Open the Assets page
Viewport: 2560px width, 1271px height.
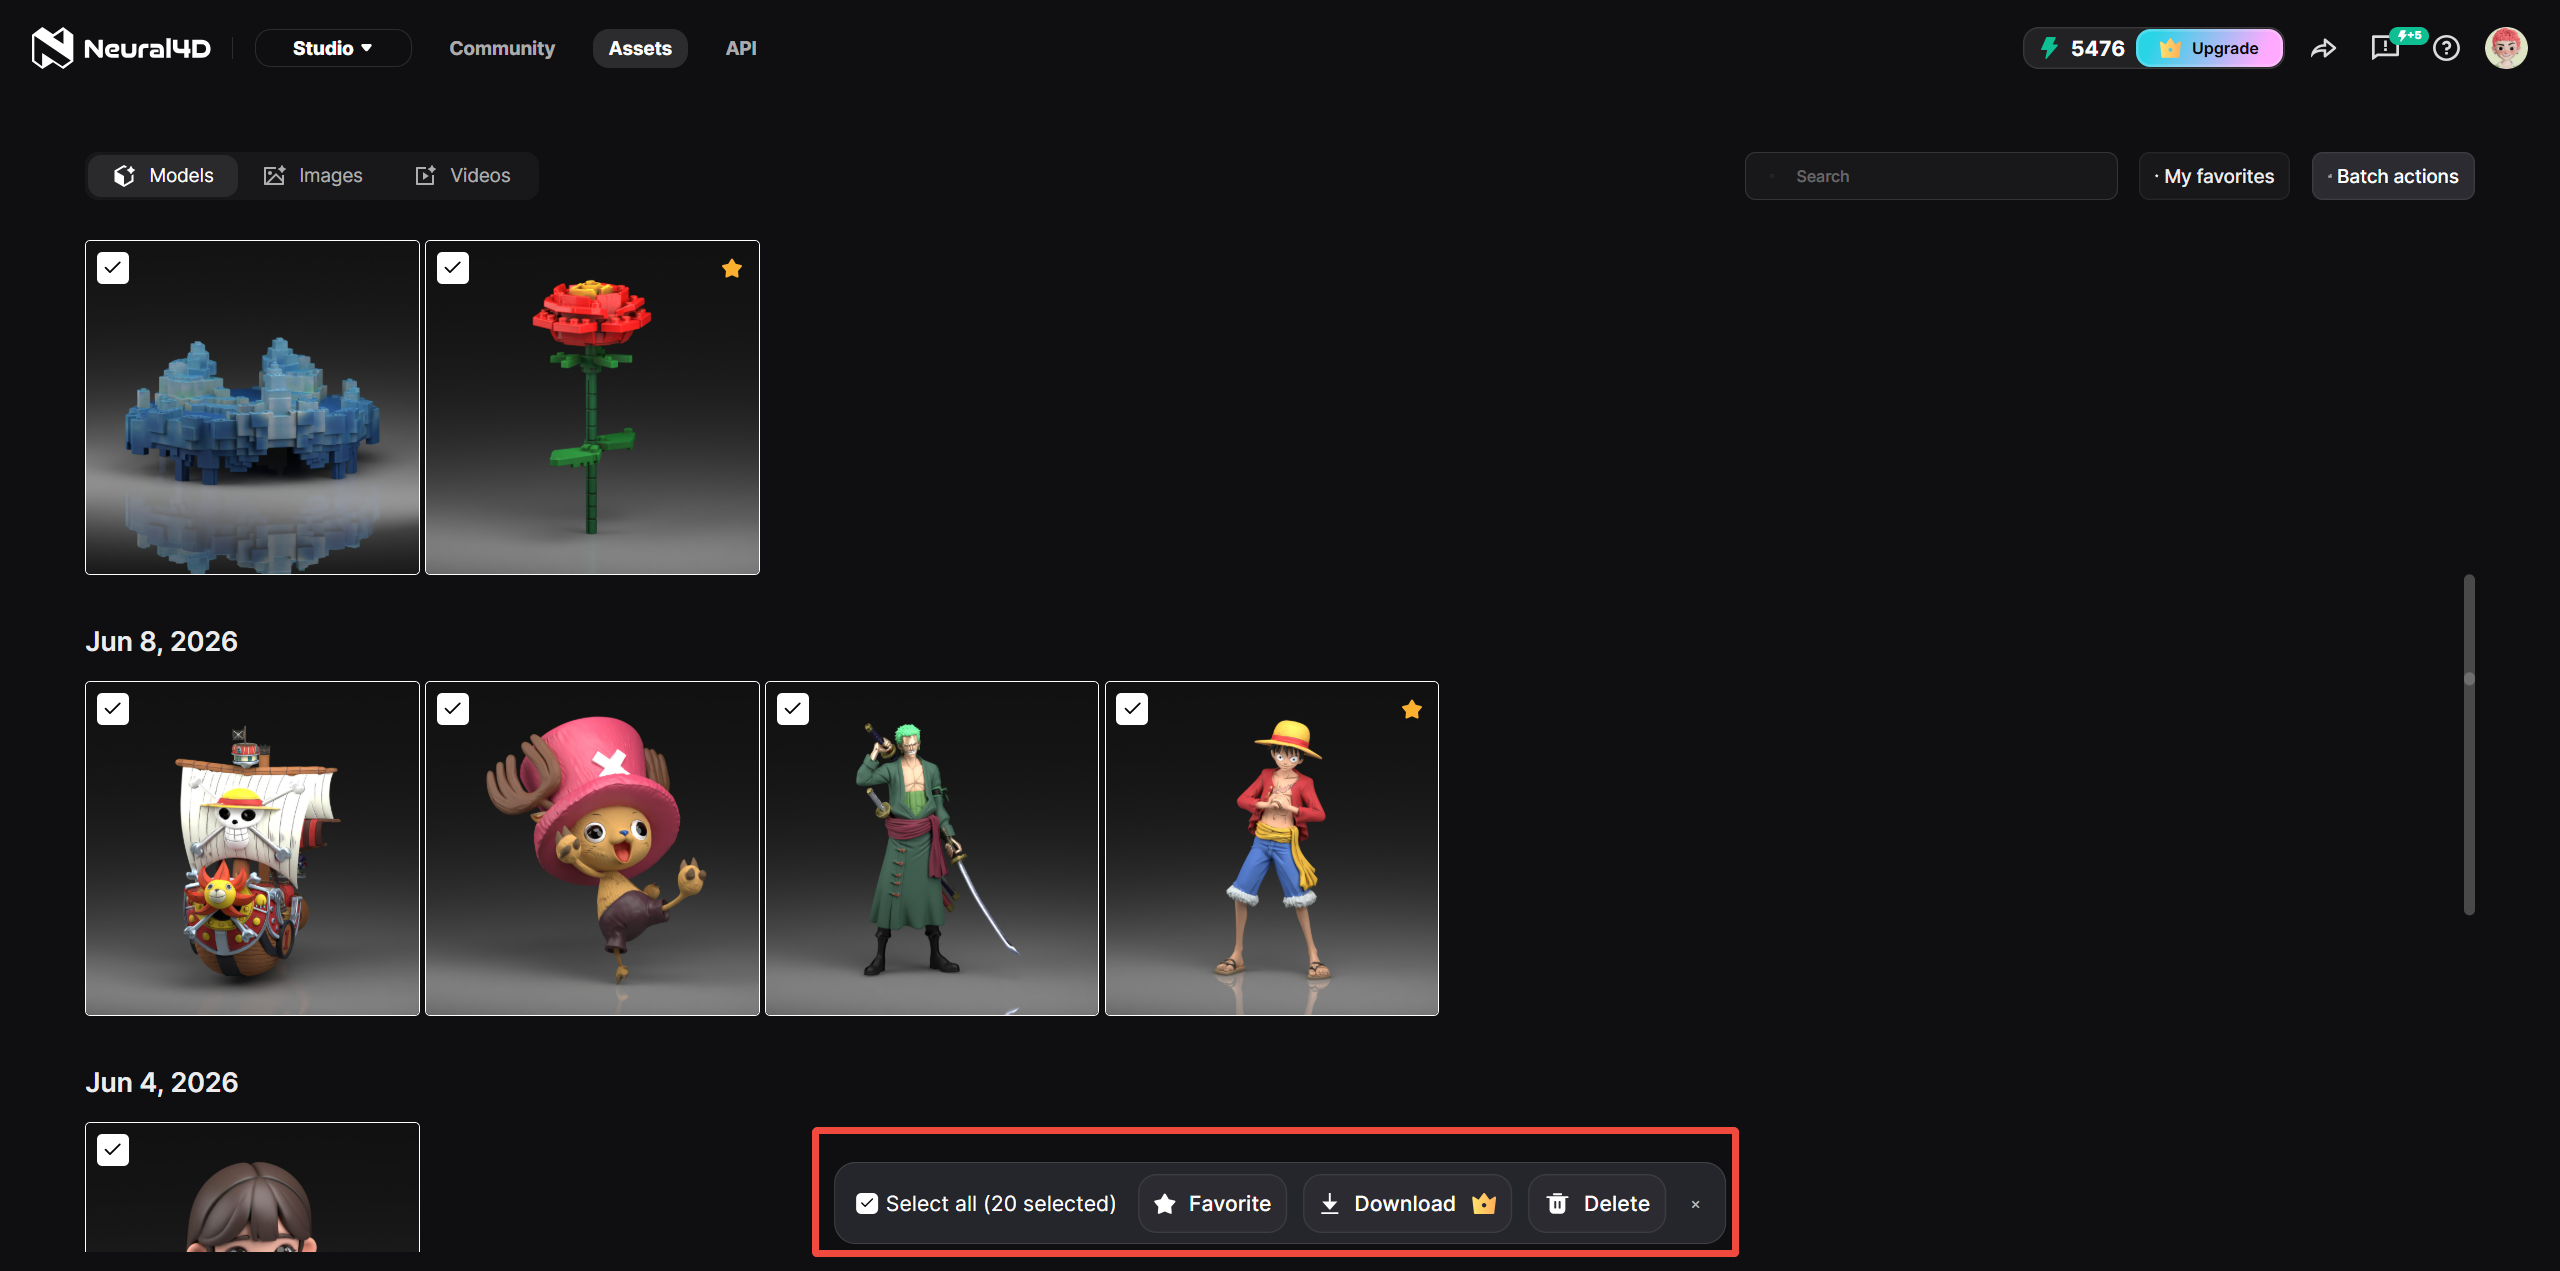[640, 48]
